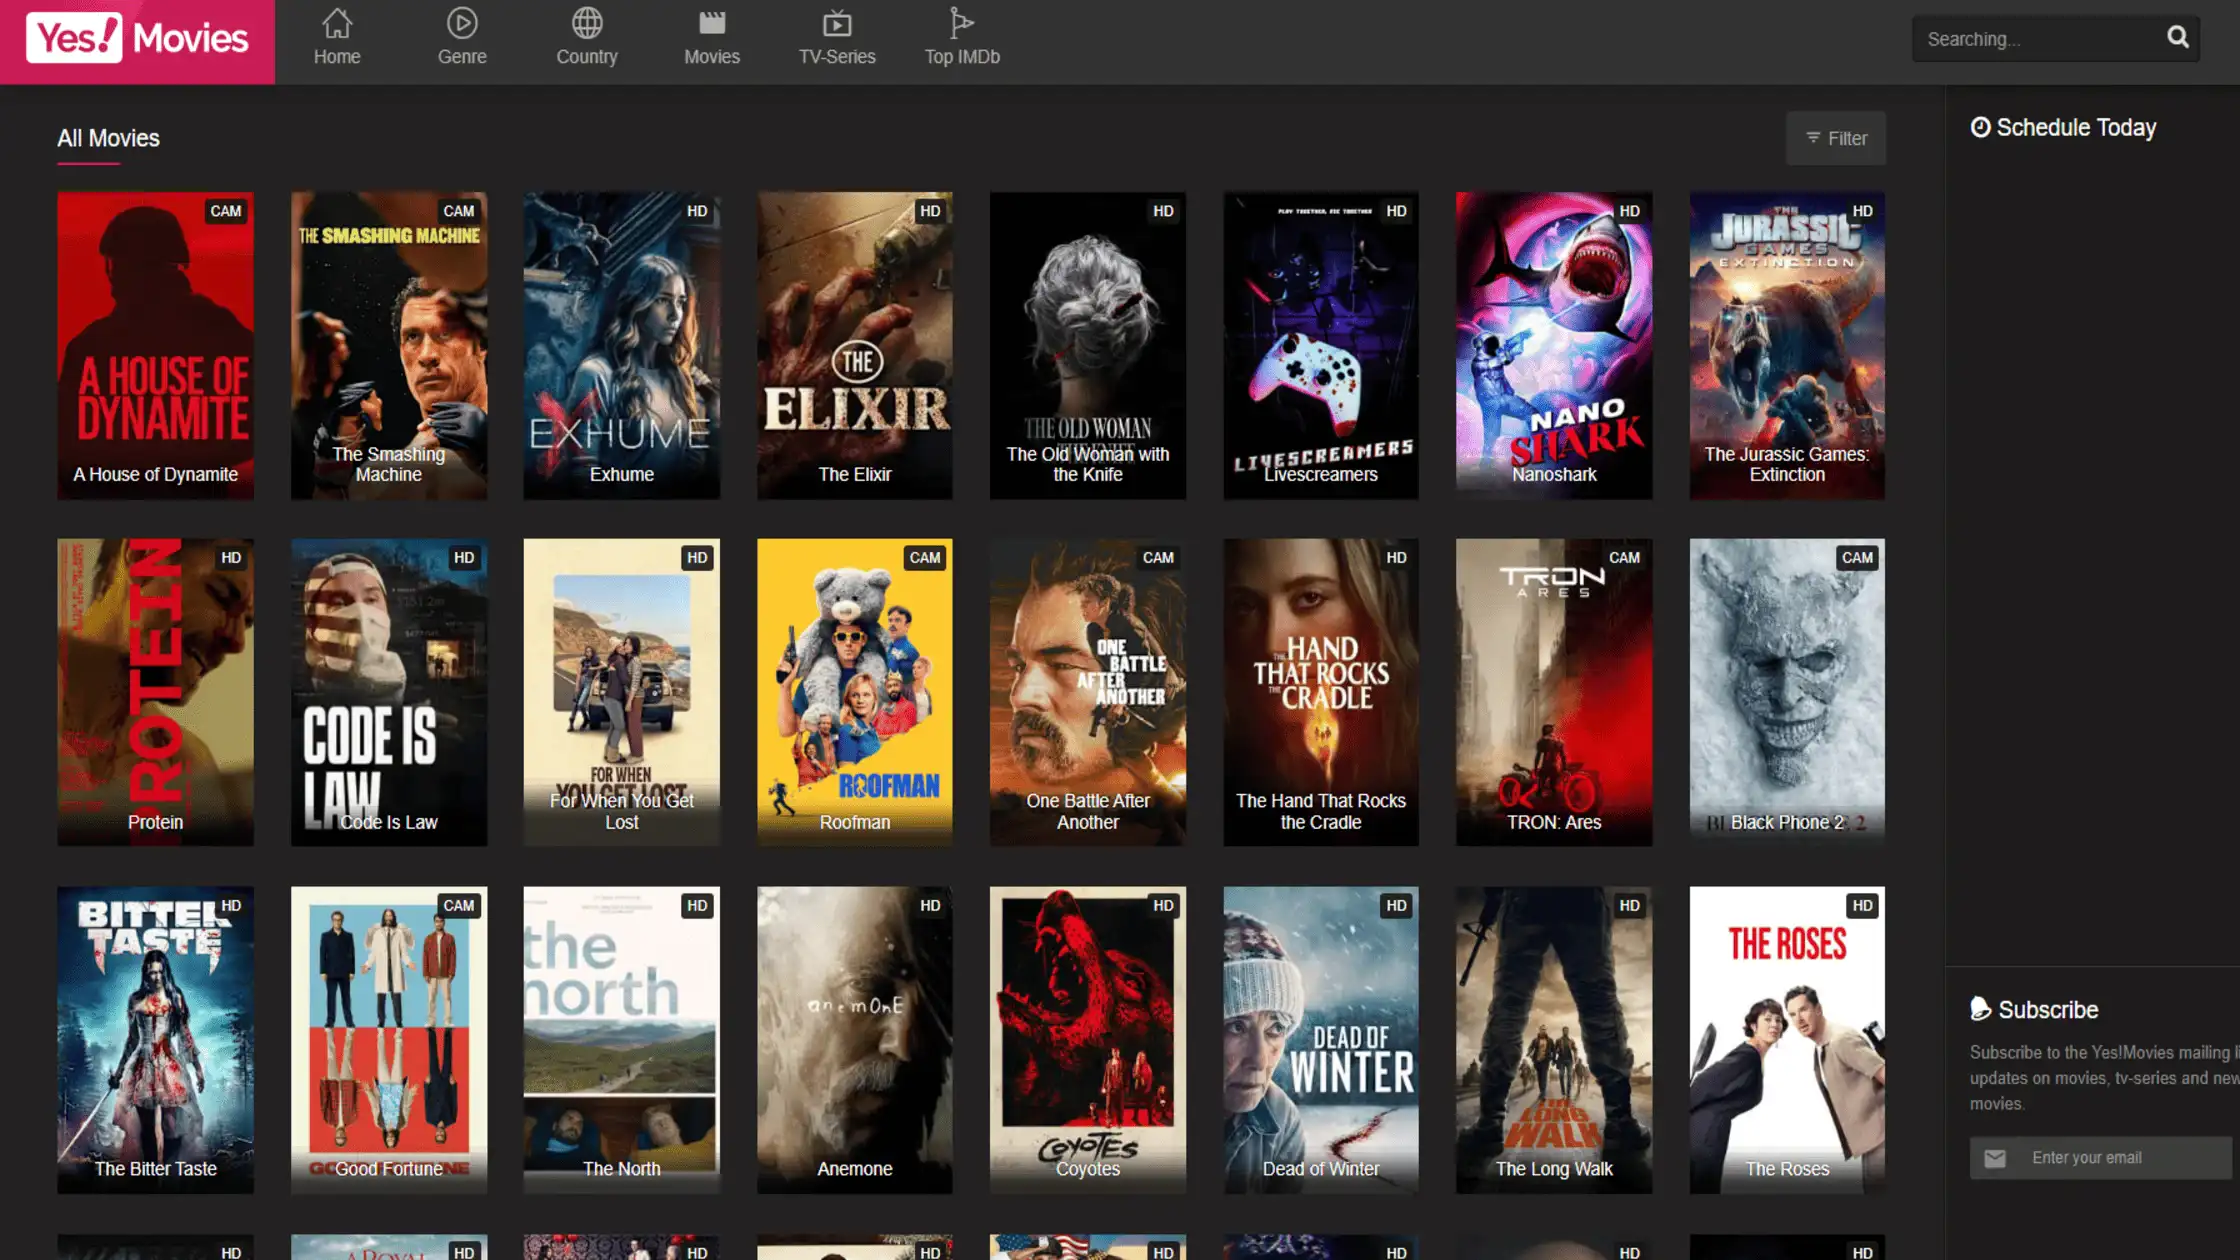Open the Yes!Movies logo homepage link
The height and width of the screenshot is (1260, 2240).
tap(135, 40)
